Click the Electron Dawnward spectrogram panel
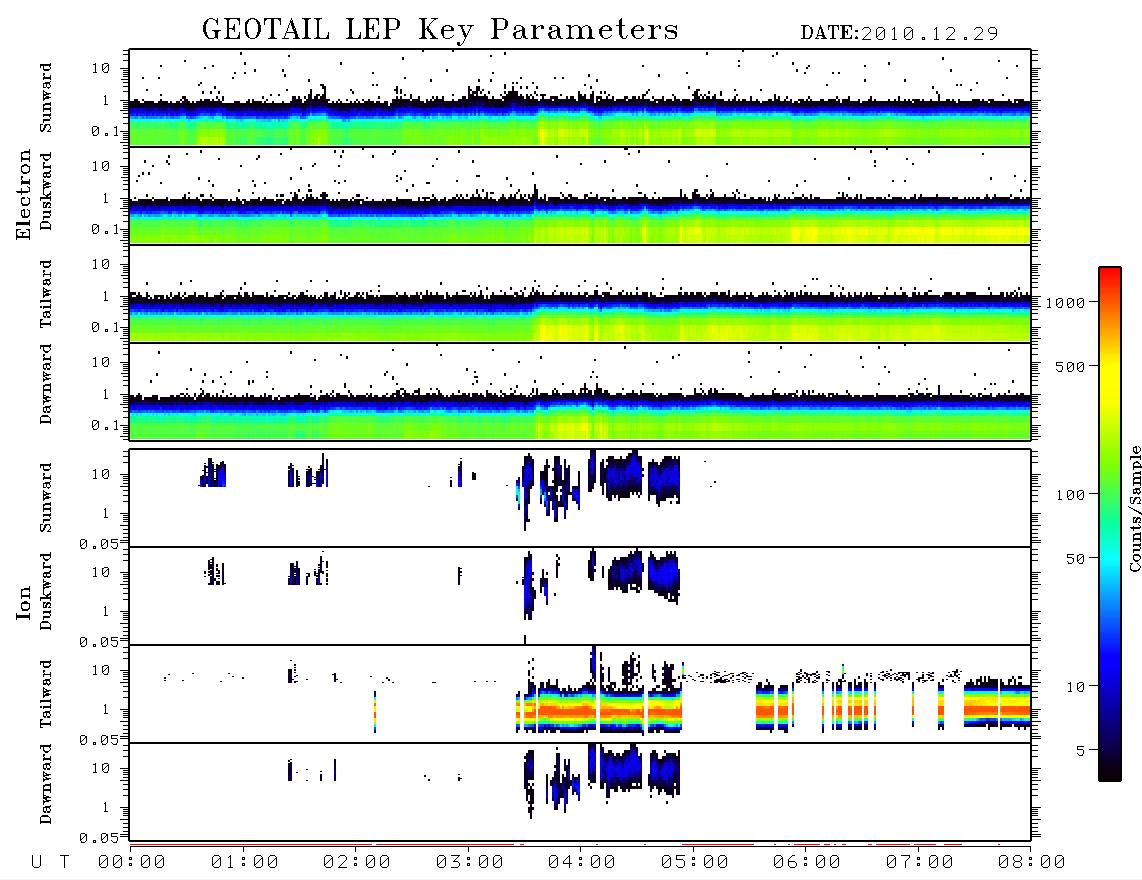 580,391
